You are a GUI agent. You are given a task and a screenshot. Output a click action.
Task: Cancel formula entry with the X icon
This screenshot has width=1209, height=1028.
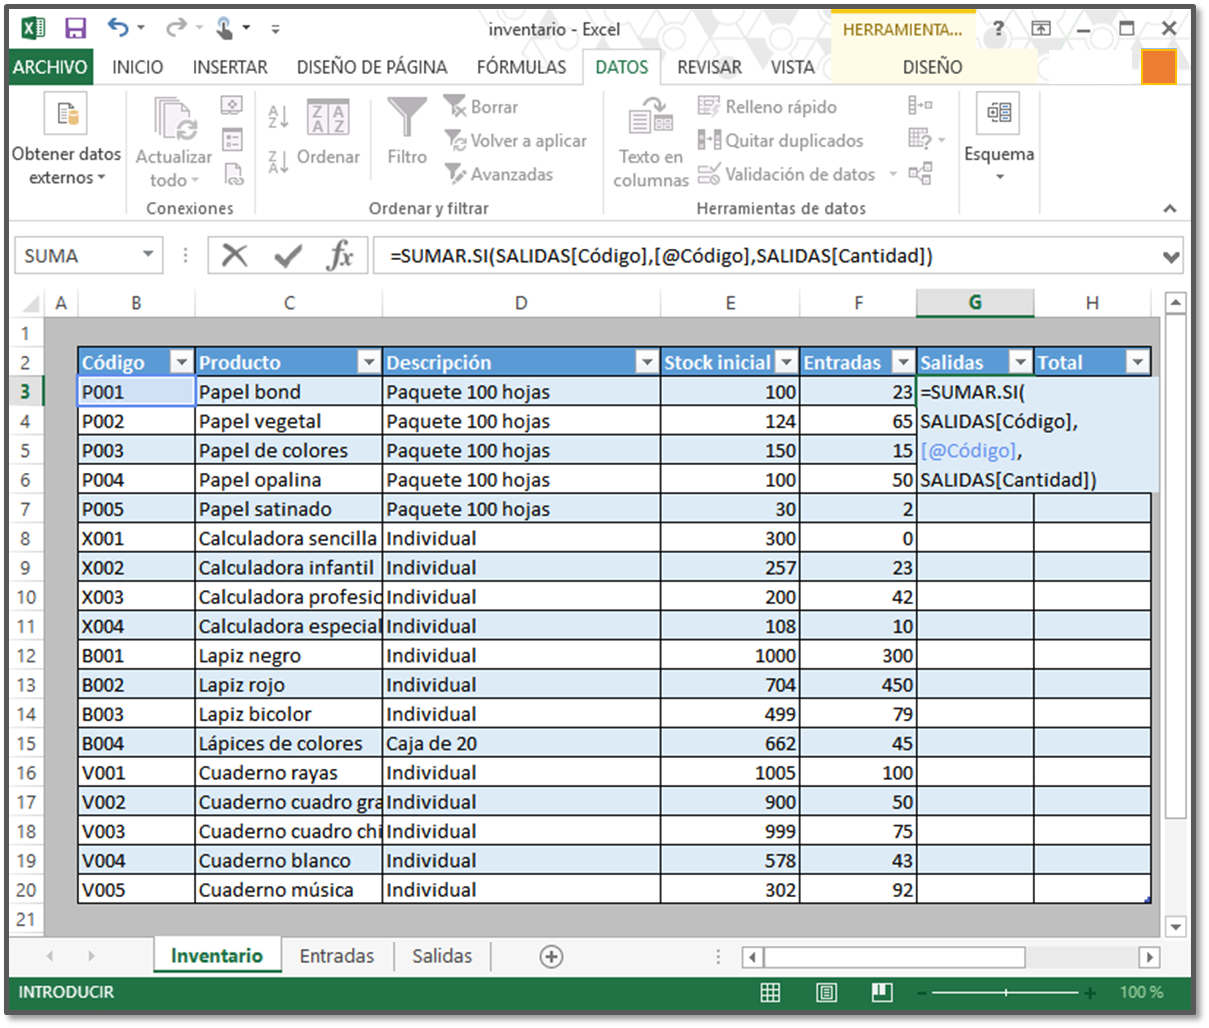234,256
